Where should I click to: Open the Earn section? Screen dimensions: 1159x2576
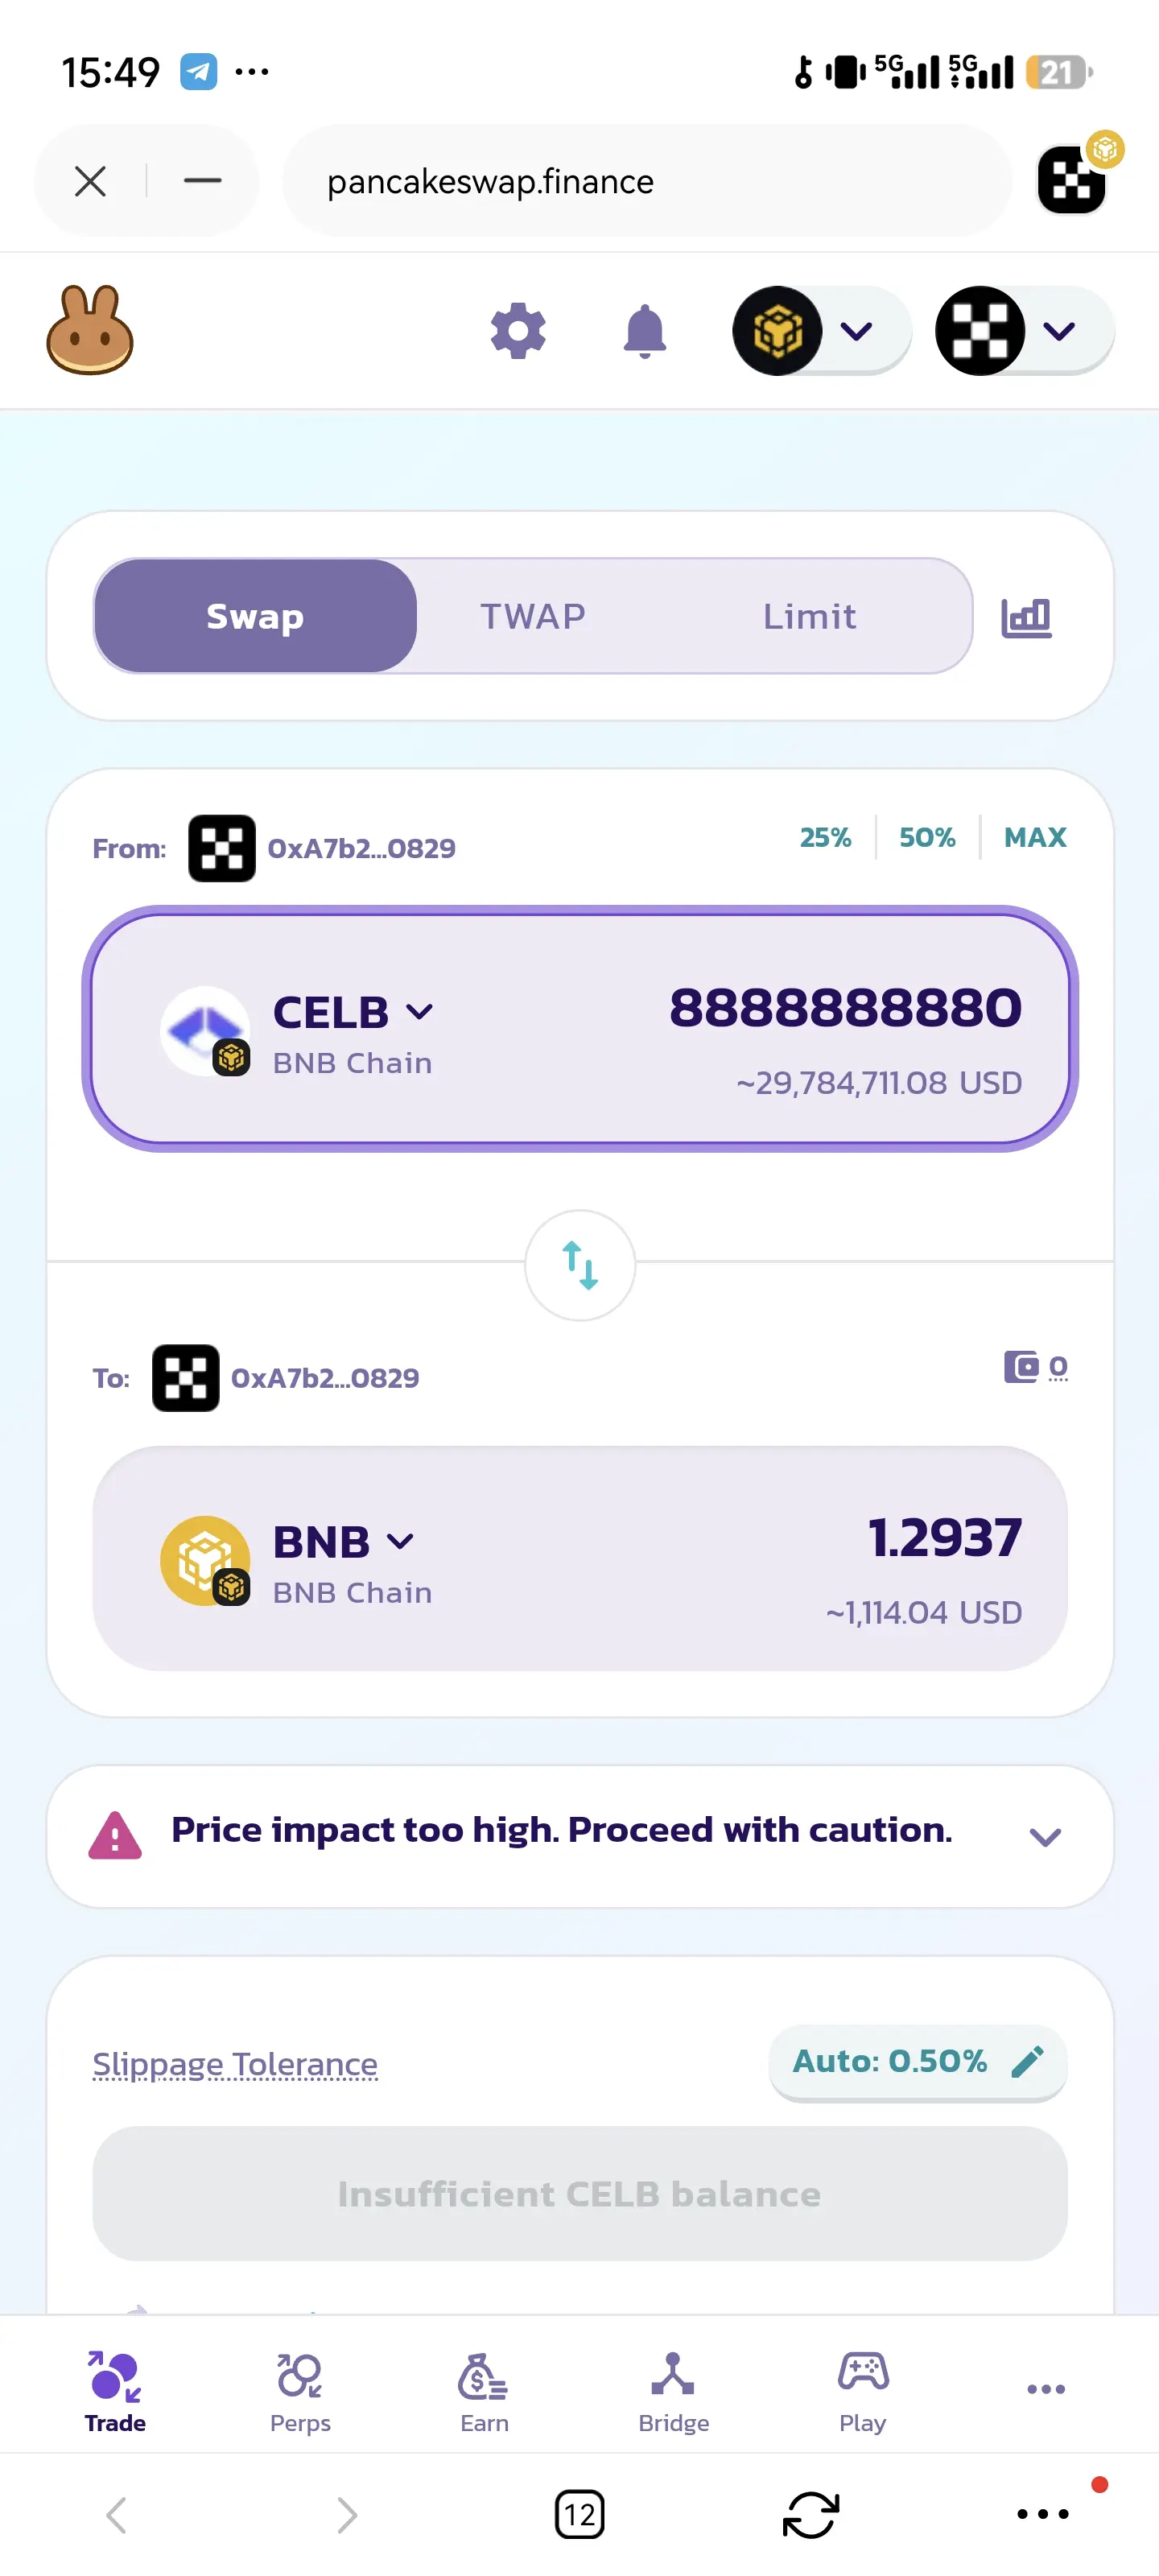coord(484,2392)
